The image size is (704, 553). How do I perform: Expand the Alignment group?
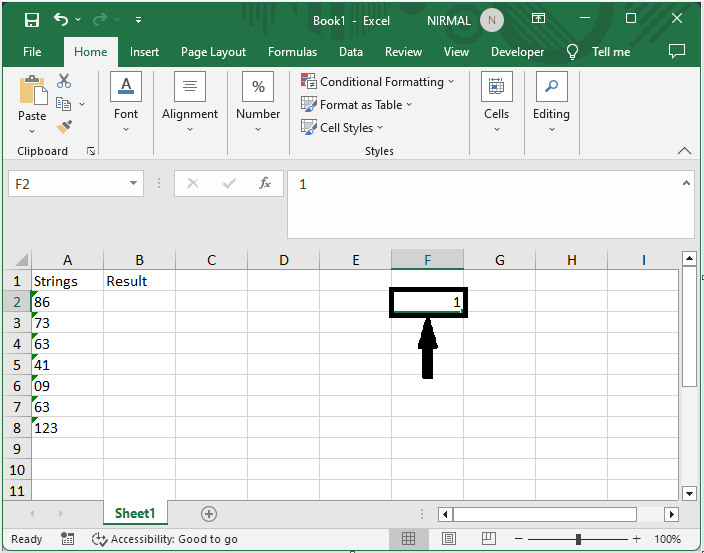(x=190, y=103)
